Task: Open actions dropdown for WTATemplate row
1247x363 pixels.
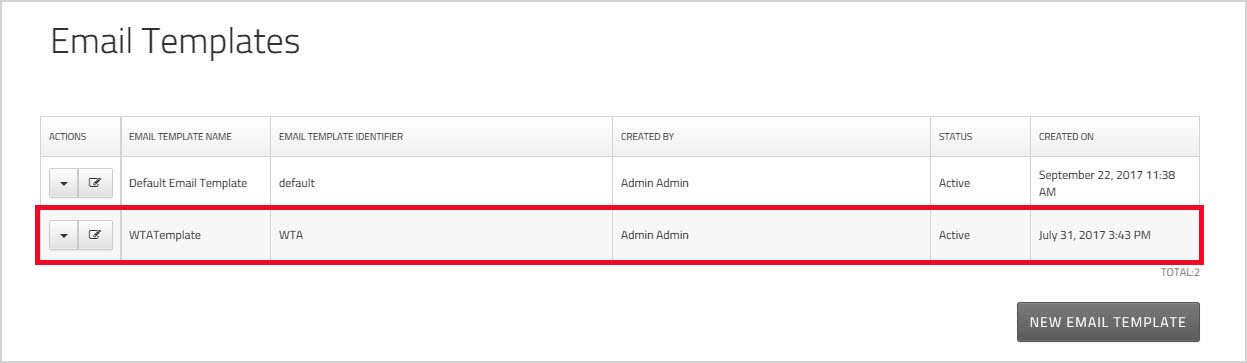Action: coord(64,235)
